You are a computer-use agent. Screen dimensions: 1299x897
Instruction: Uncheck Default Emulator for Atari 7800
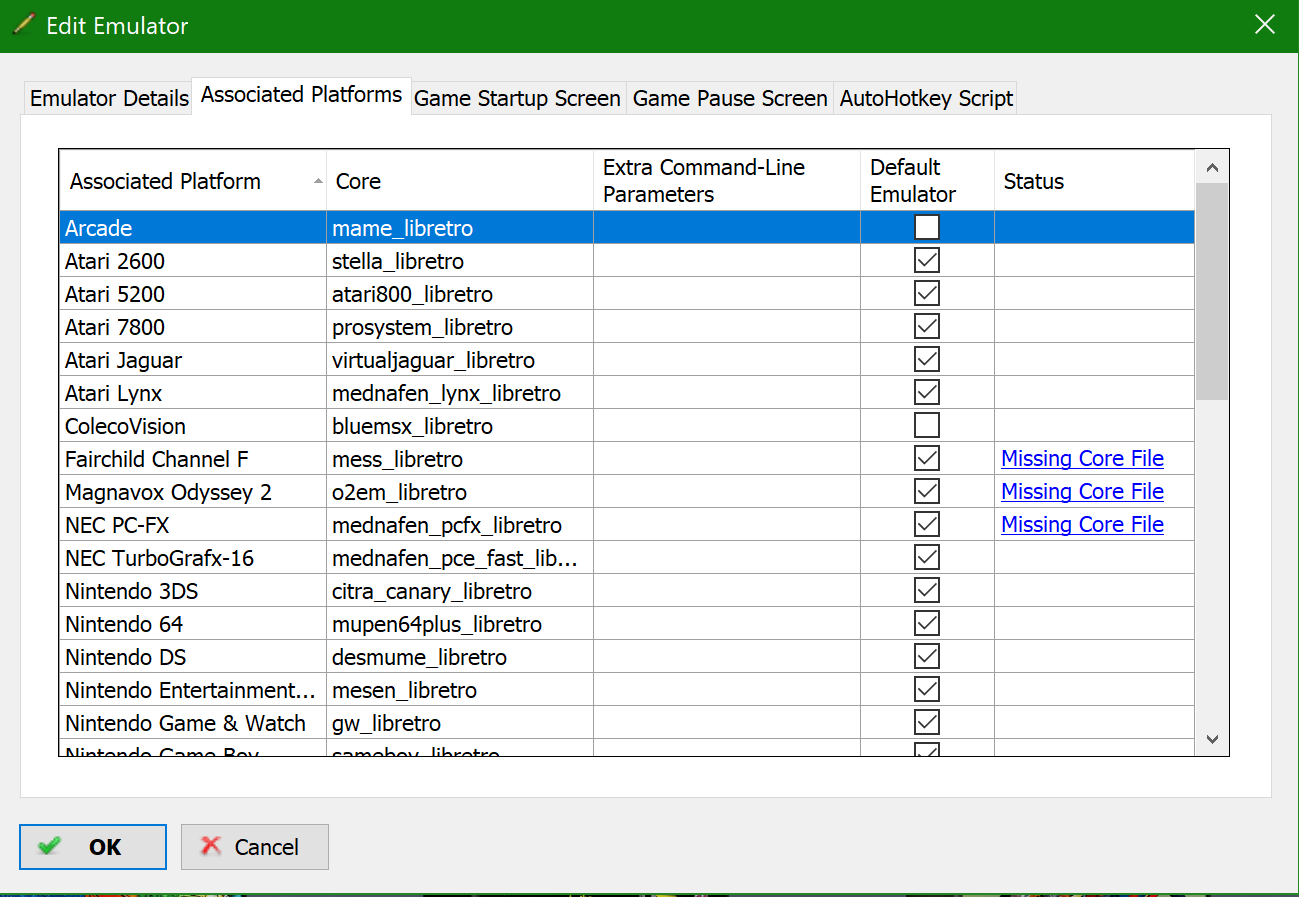(x=927, y=327)
